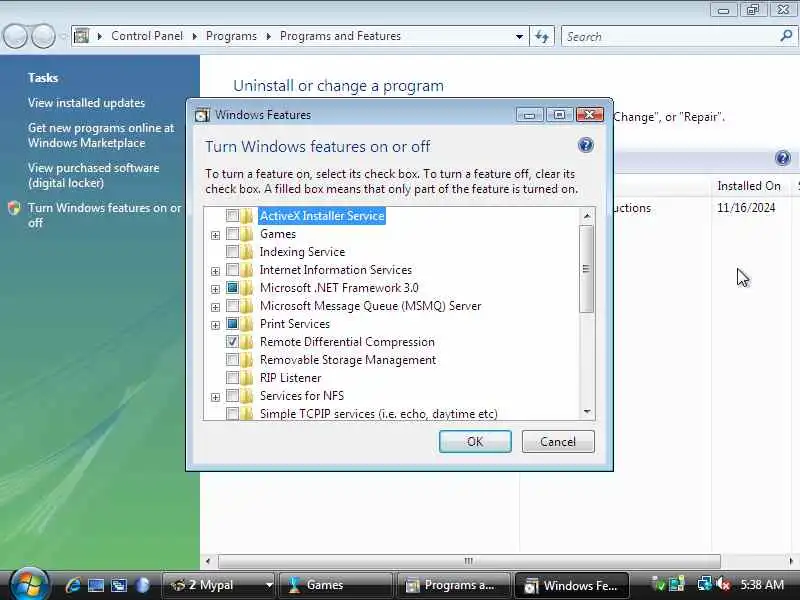Expand the Print Services node
Image resolution: width=800 pixels, height=600 pixels.
point(215,325)
